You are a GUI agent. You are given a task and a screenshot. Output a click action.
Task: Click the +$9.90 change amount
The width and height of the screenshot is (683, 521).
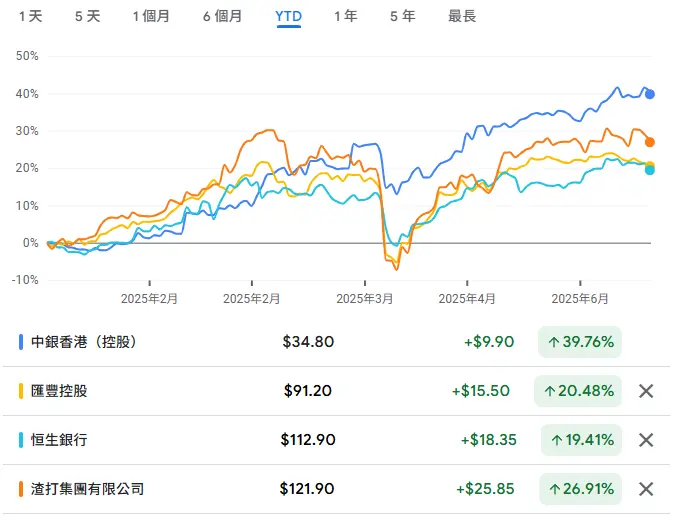[x=489, y=342]
